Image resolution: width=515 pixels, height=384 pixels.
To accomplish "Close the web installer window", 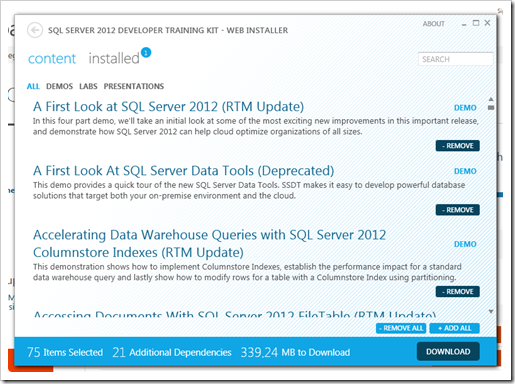I will tap(487, 23).
